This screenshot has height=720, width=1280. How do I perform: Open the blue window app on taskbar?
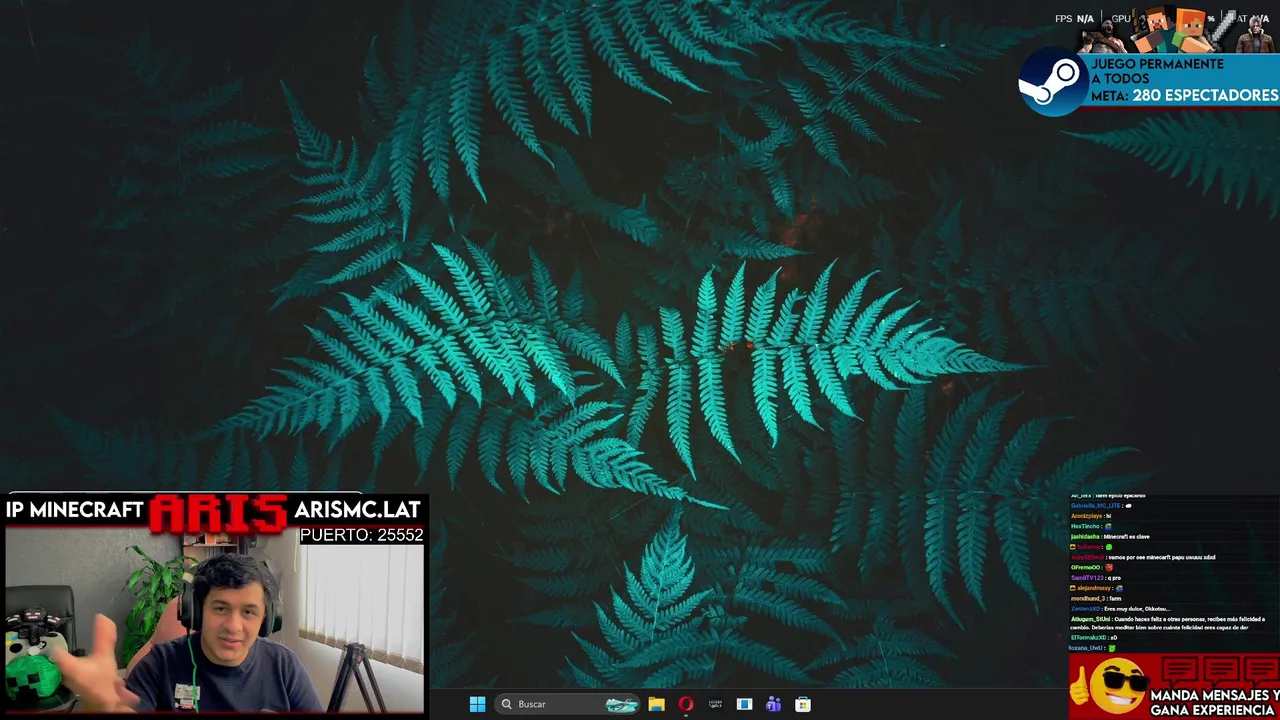(x=744, y=704)
